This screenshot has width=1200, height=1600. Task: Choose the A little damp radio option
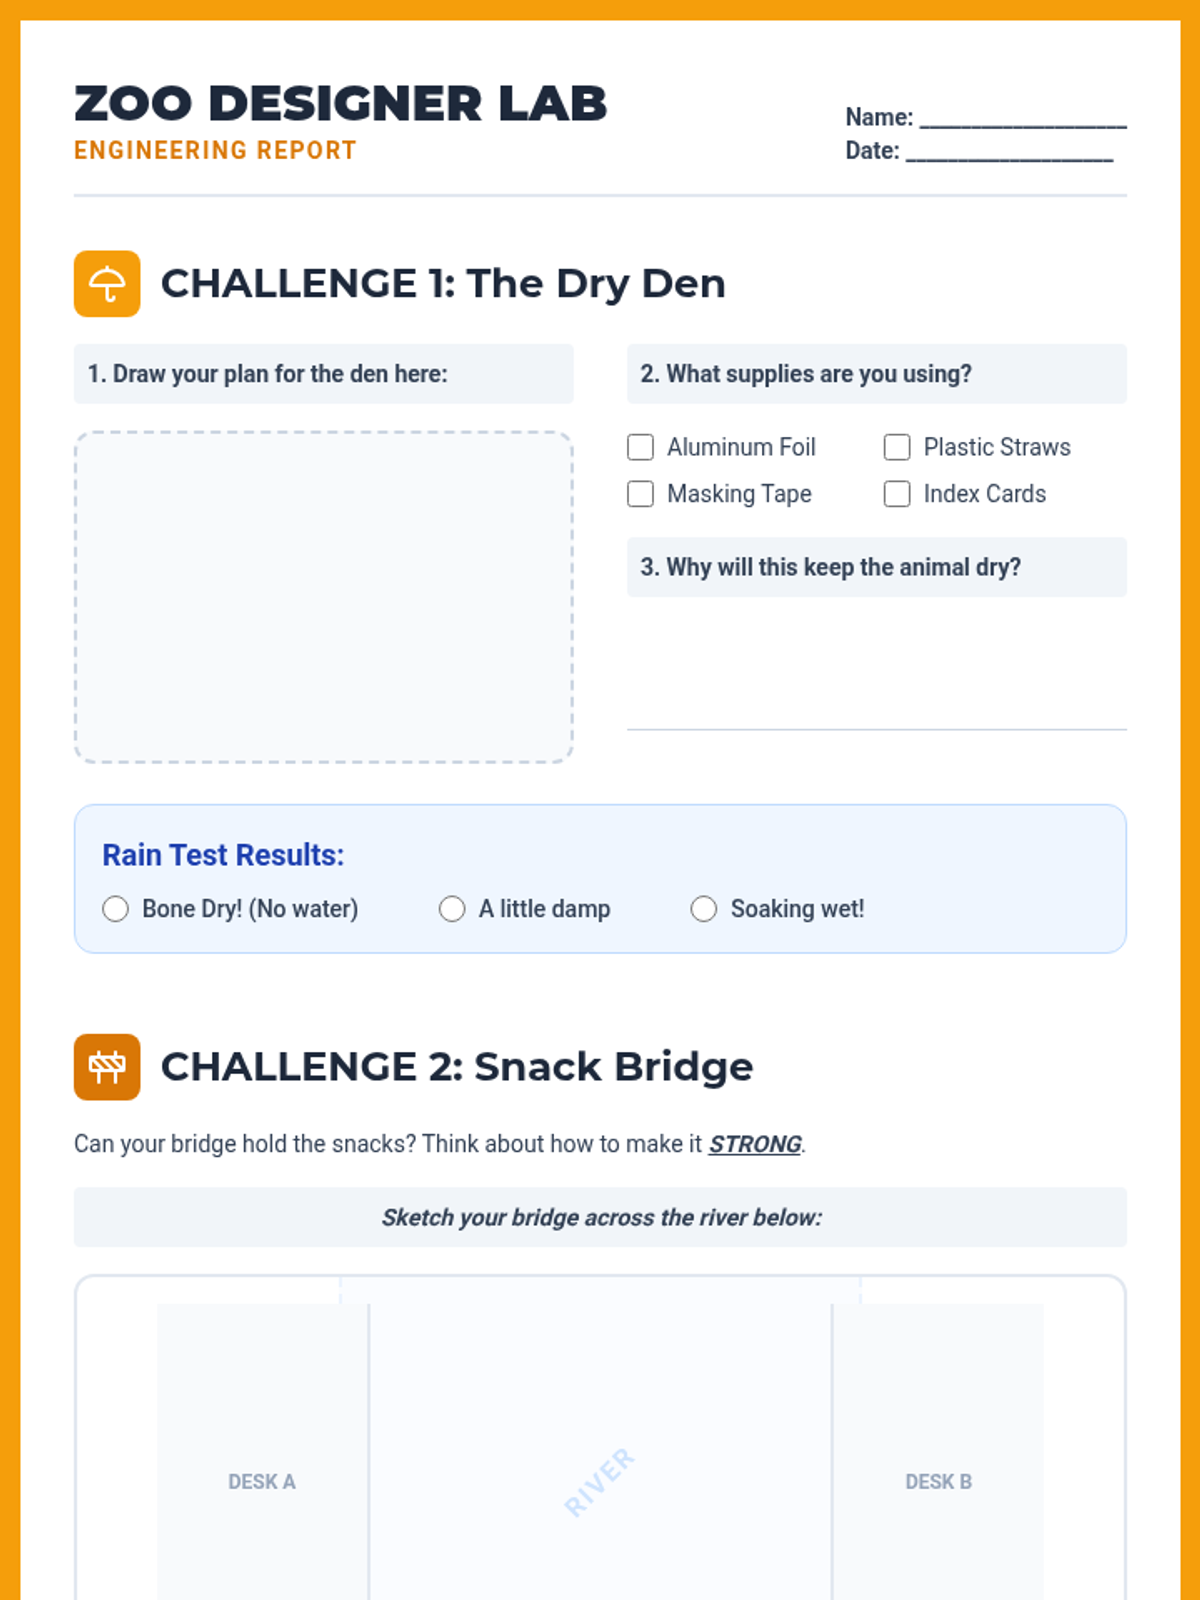point(452,909)
